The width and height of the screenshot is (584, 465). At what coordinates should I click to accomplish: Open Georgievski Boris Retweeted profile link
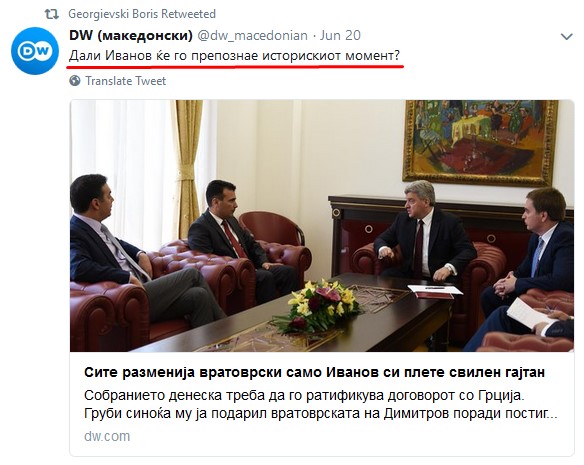pos(142,14)
